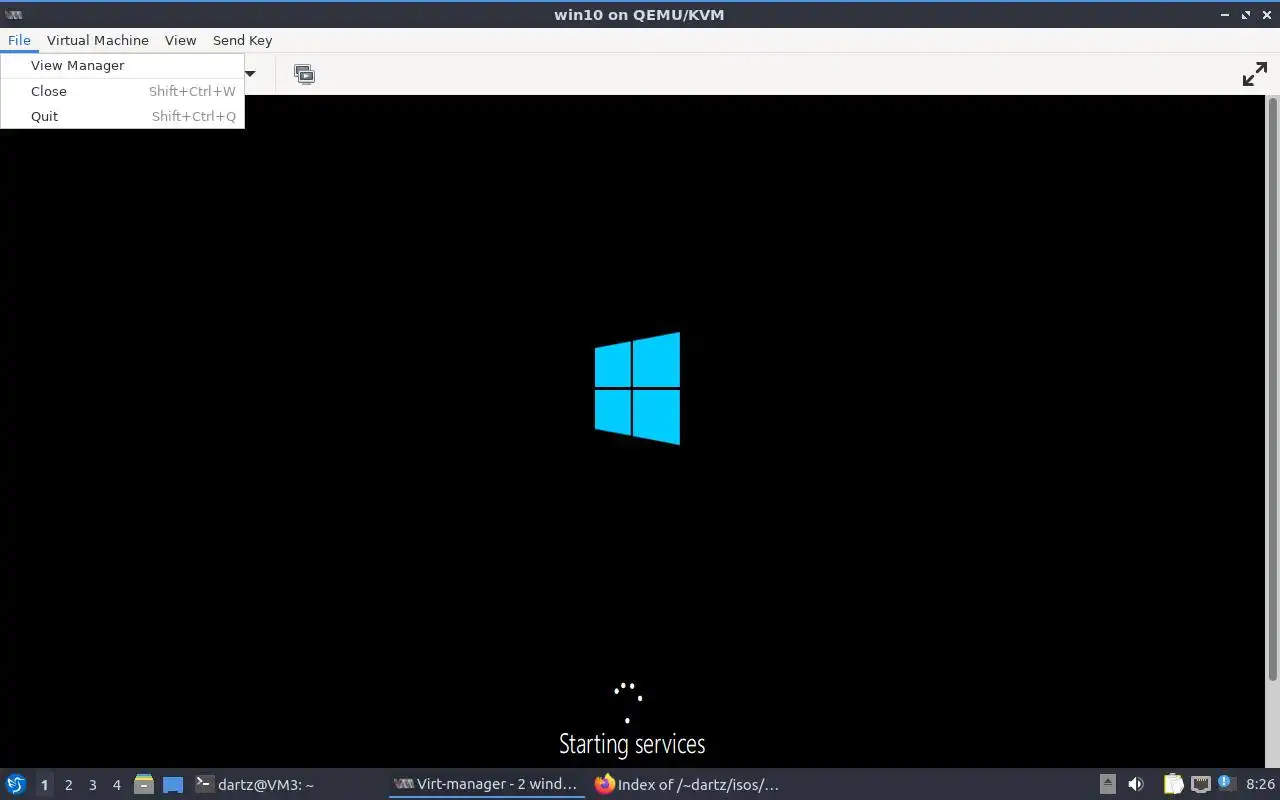Toggle fullscreen view icon
The width and height of the screenshot is (1280, 800).
tap(1254, 74)
